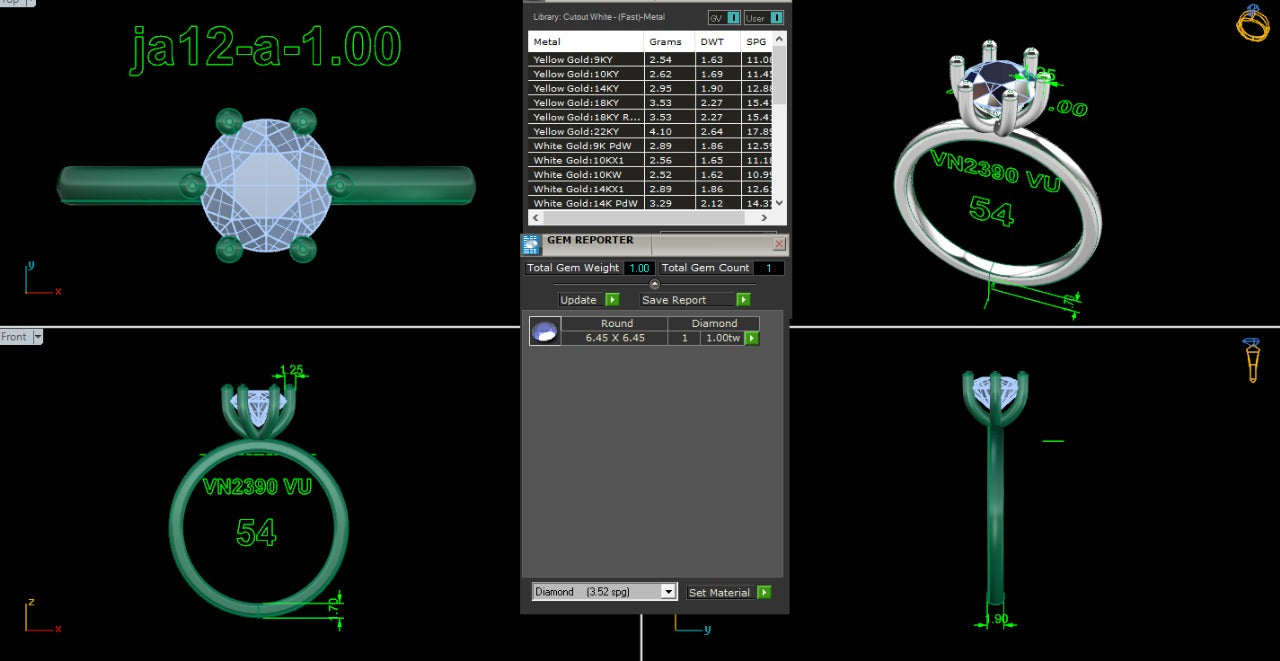Select the White Gold:14KX1 row
The image size is (1280, 661).
tap(651, 188)
